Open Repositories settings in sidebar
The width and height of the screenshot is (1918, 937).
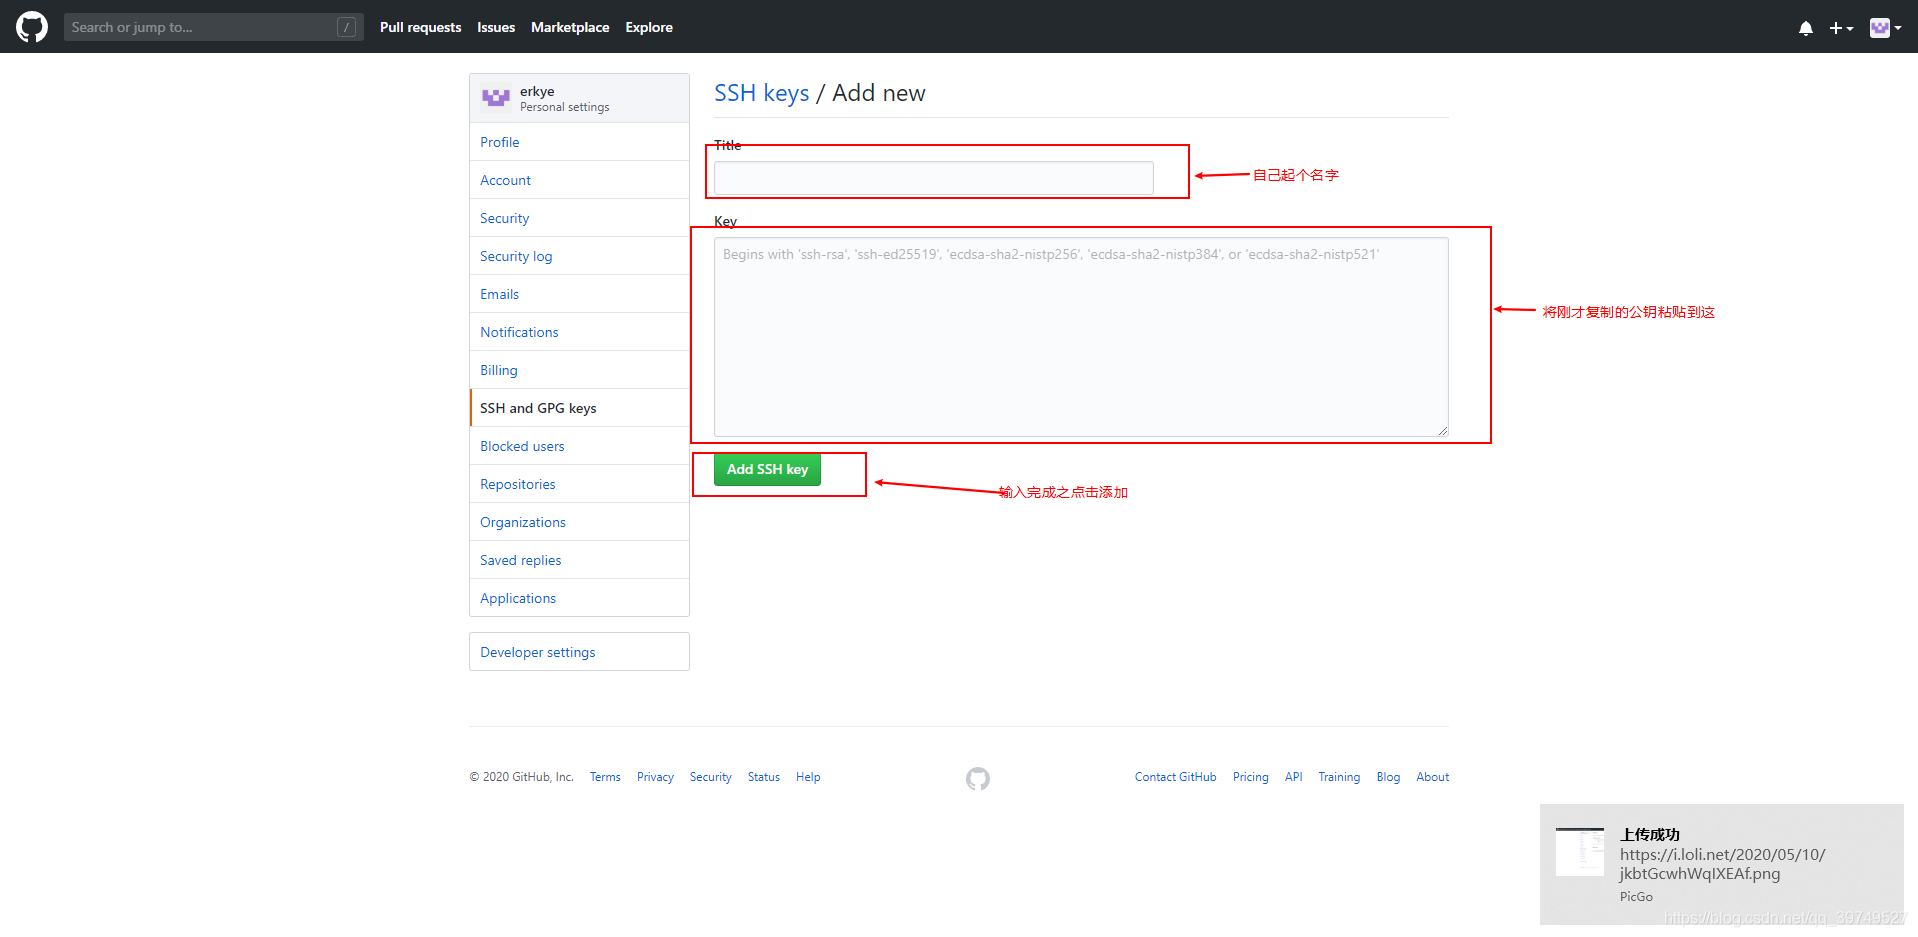[x=579, y=484]
